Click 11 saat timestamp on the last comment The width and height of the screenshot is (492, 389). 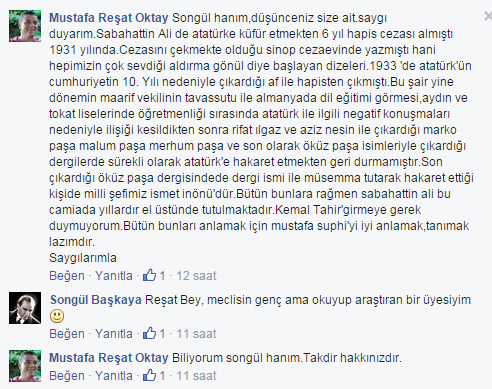click(x=196, y=376)
